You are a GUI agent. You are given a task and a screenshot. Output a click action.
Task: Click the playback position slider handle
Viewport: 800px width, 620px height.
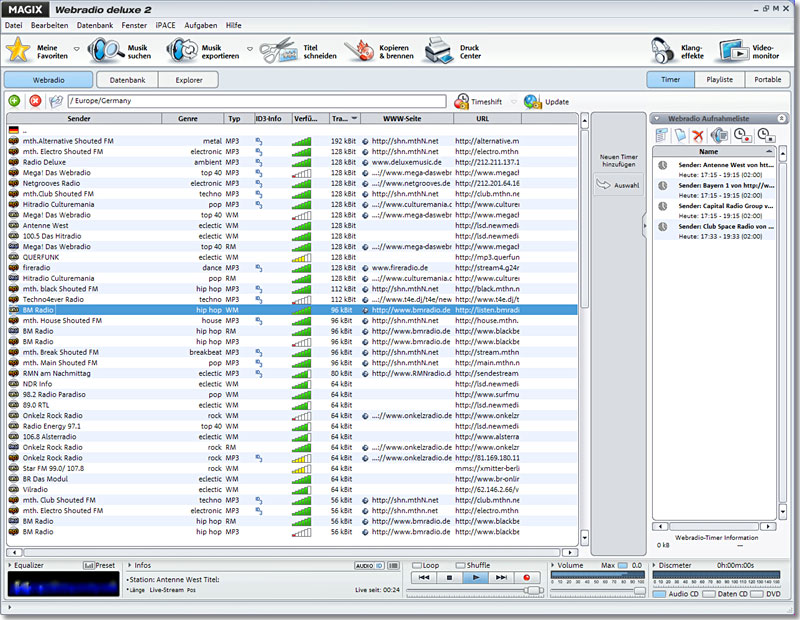coord(533,591)
